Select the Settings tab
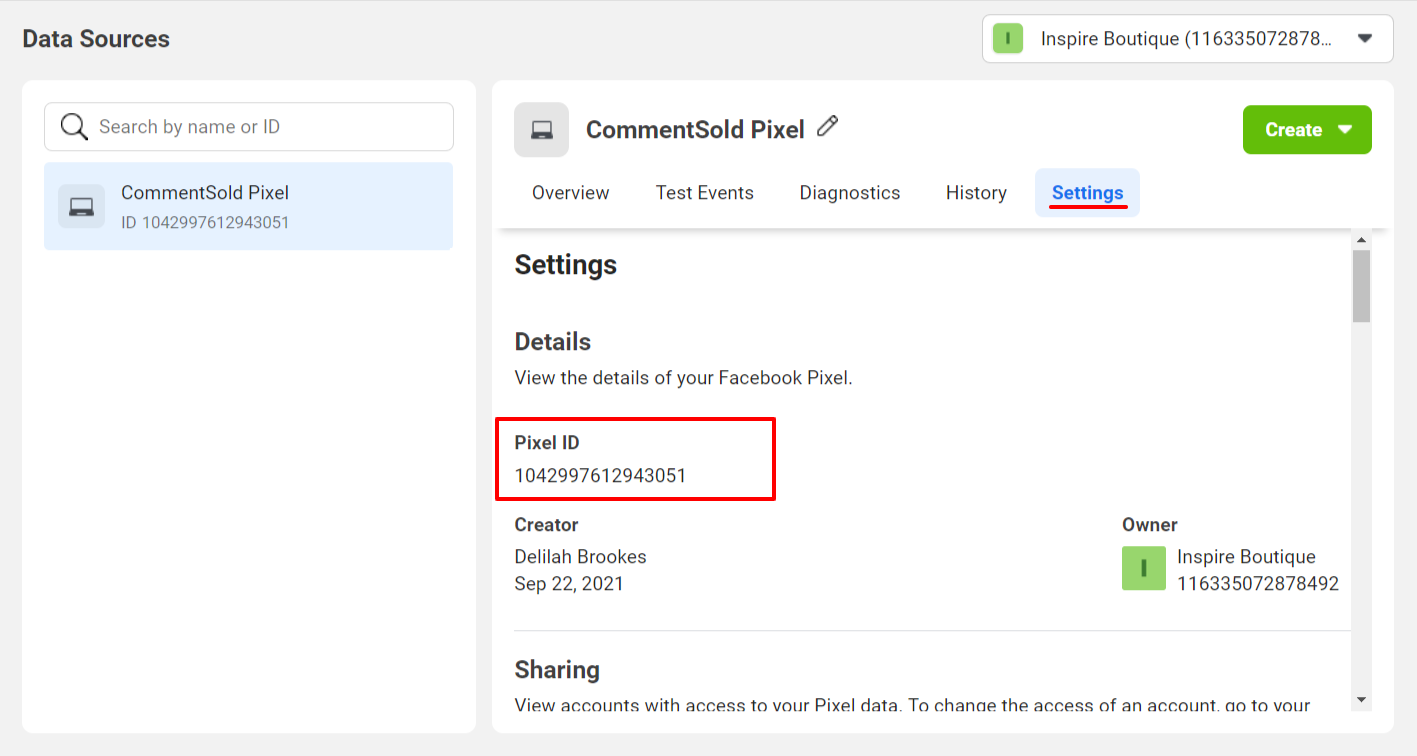The width and height of the screenshot is (1417, 756). coord(1087,193)
